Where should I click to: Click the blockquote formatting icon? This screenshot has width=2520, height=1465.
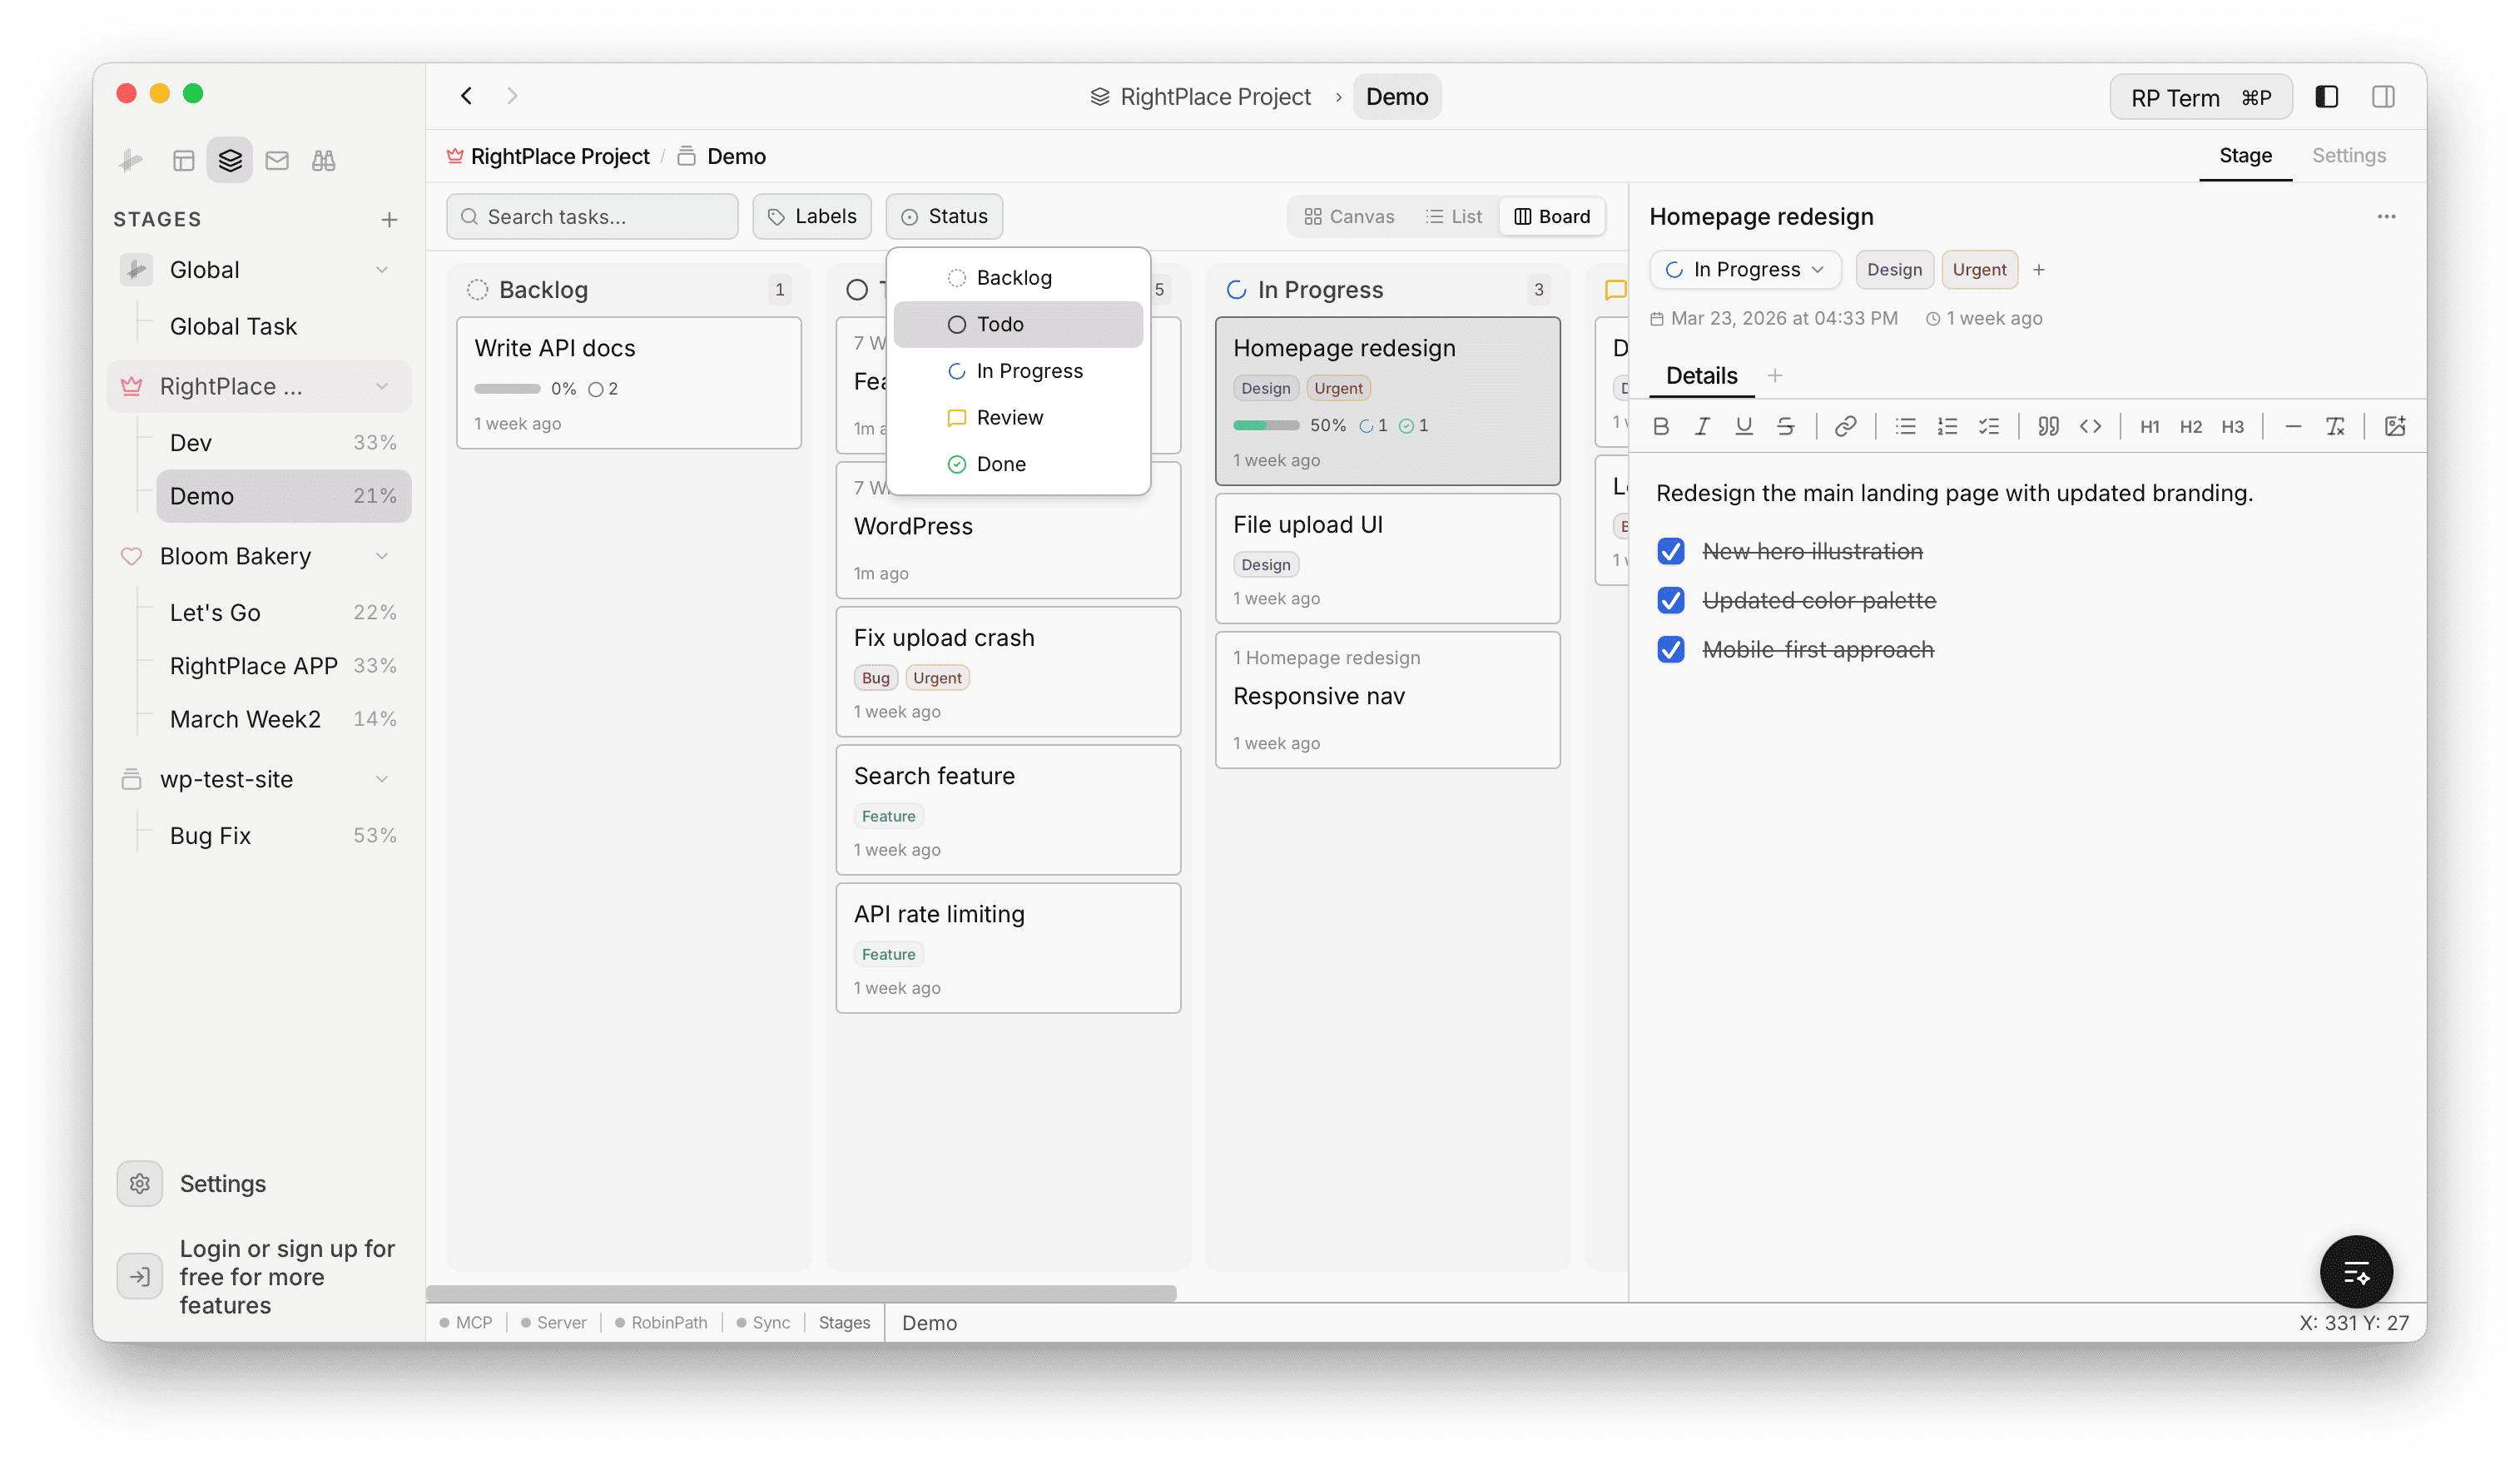click(x=2047, y=426)
